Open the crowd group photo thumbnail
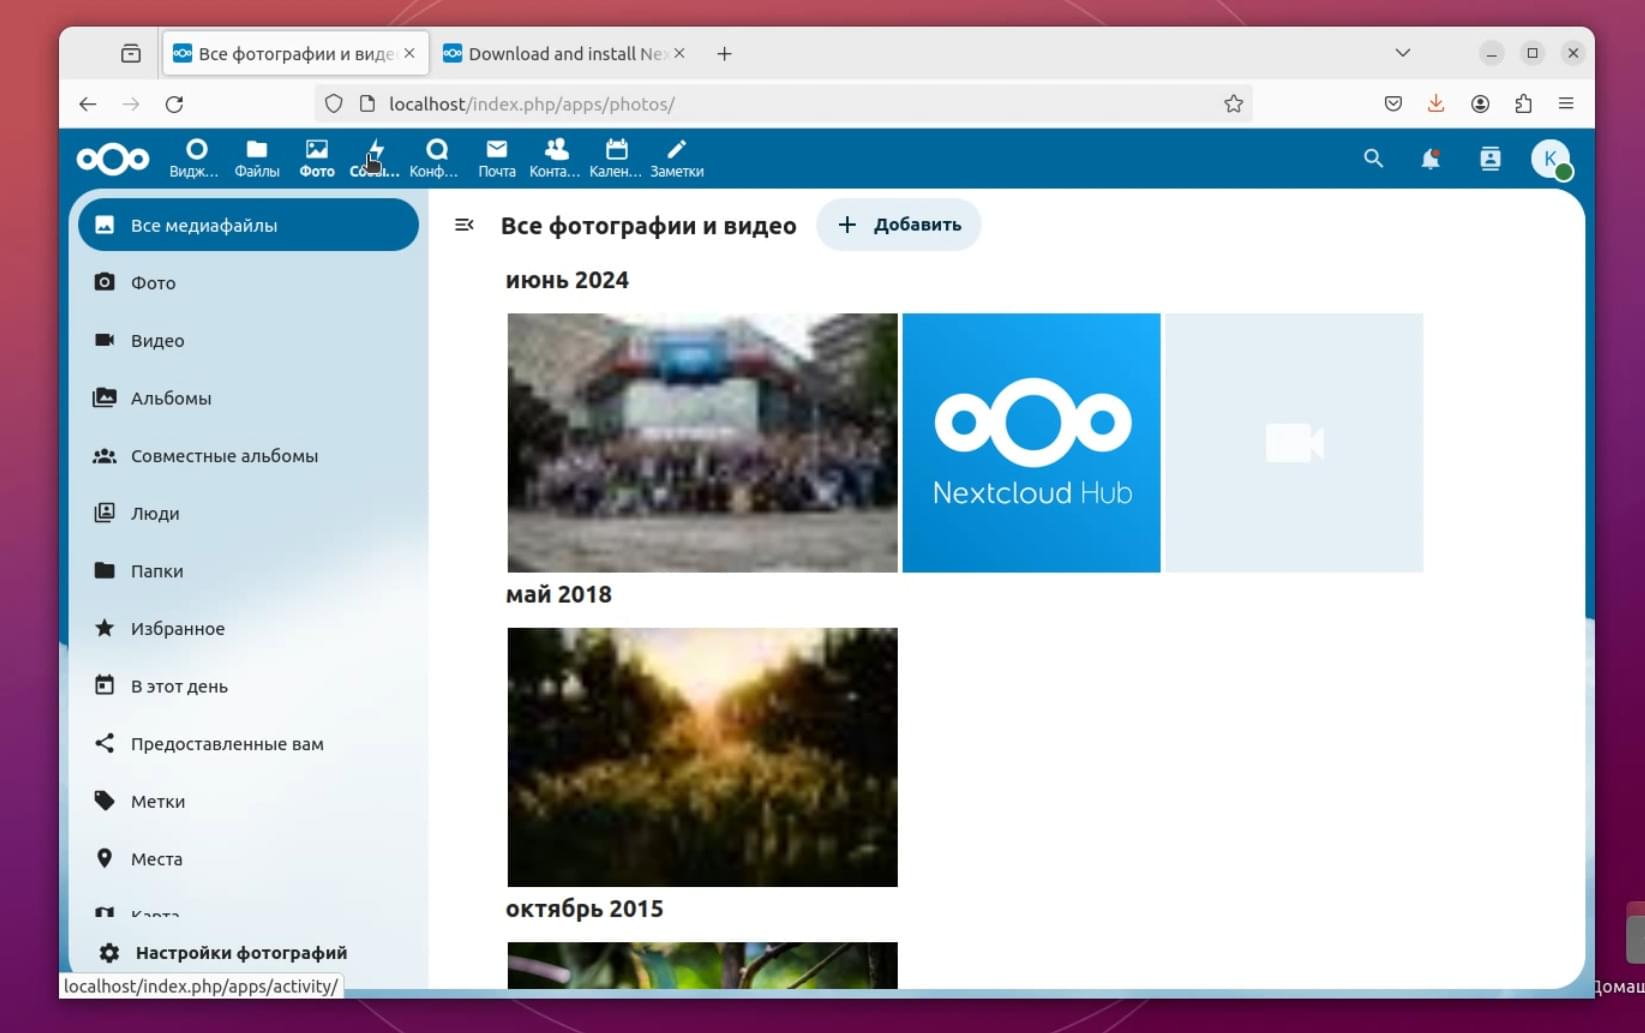Image resolution: width=1645 pixels, height=1033 pixels. pos(702,443)
